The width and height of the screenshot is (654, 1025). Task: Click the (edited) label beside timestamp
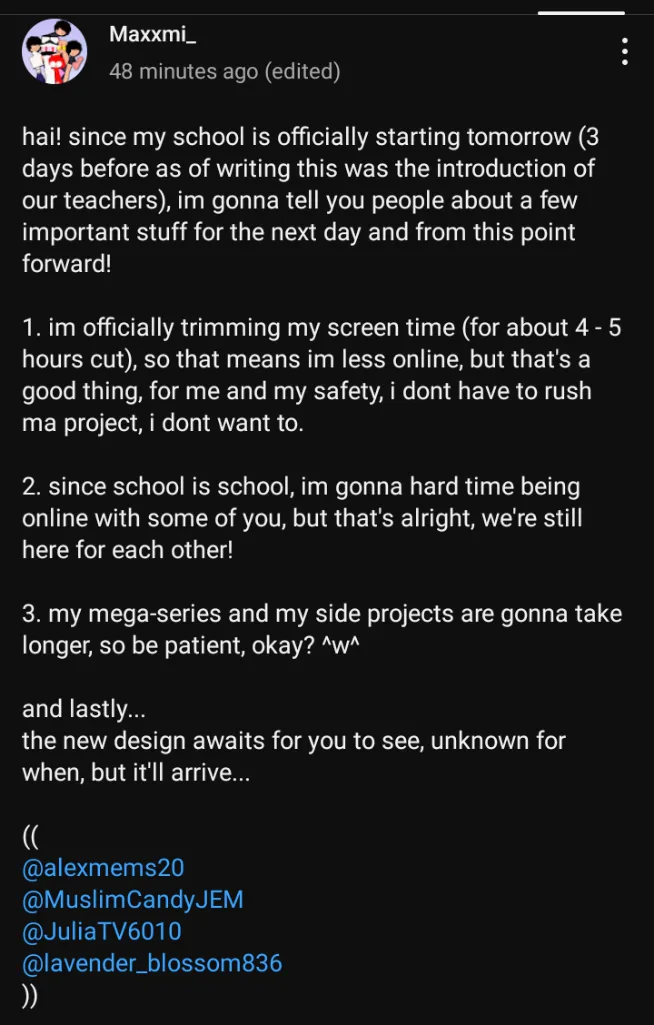click(x=302, y=71)
